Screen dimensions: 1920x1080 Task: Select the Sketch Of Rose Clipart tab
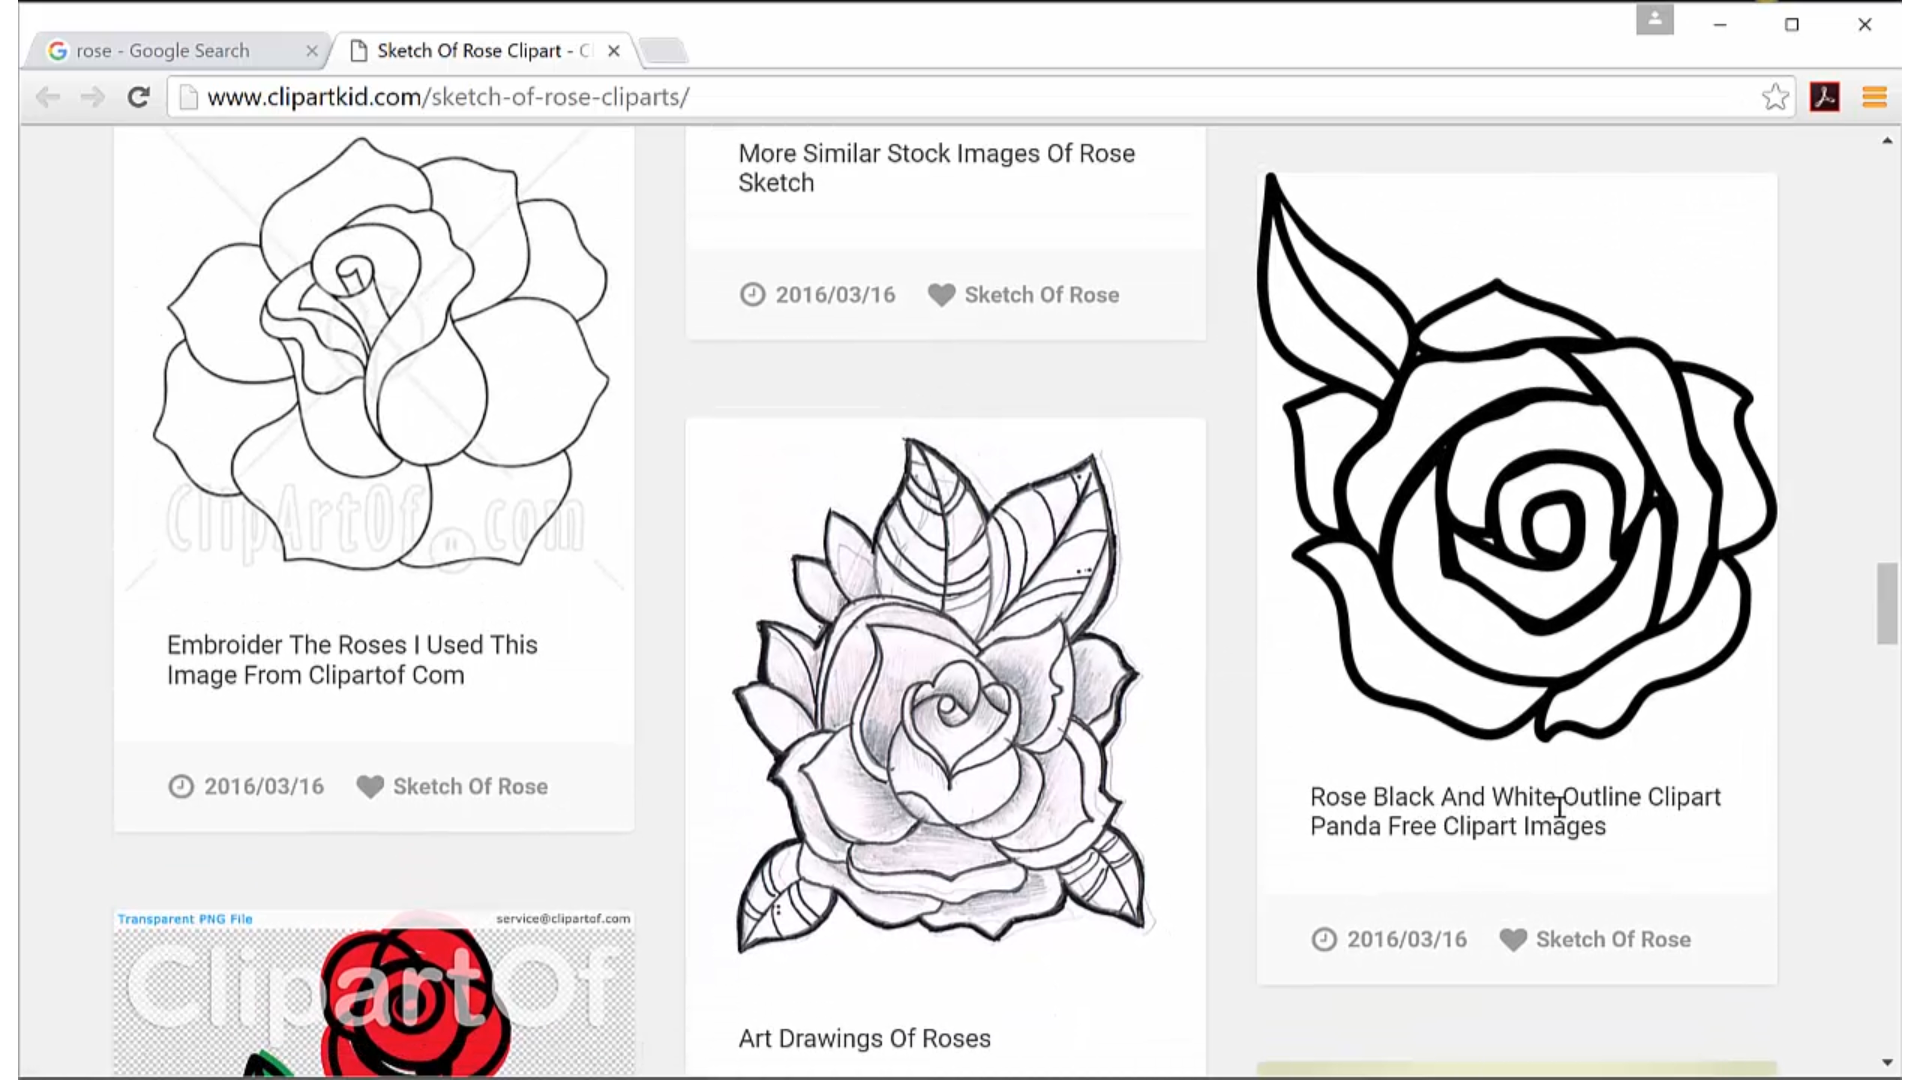482,51
